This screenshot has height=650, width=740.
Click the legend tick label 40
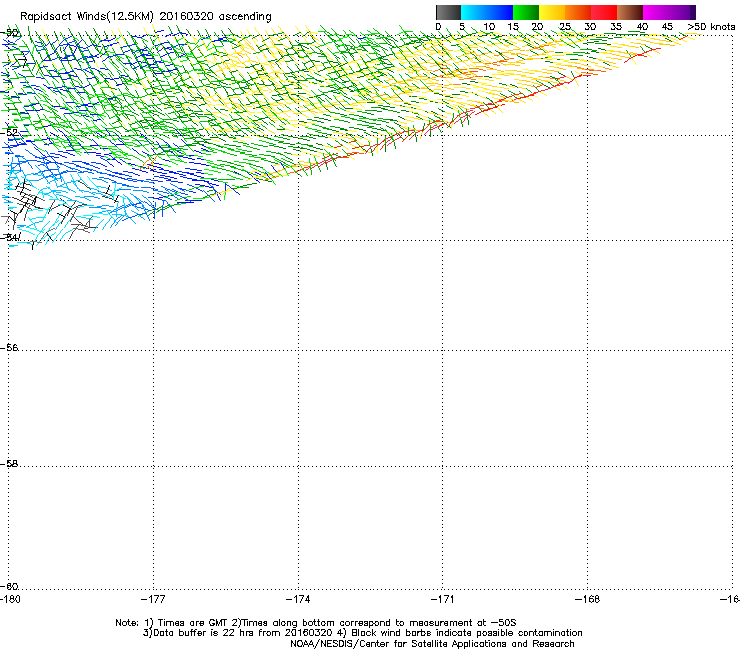642,27
